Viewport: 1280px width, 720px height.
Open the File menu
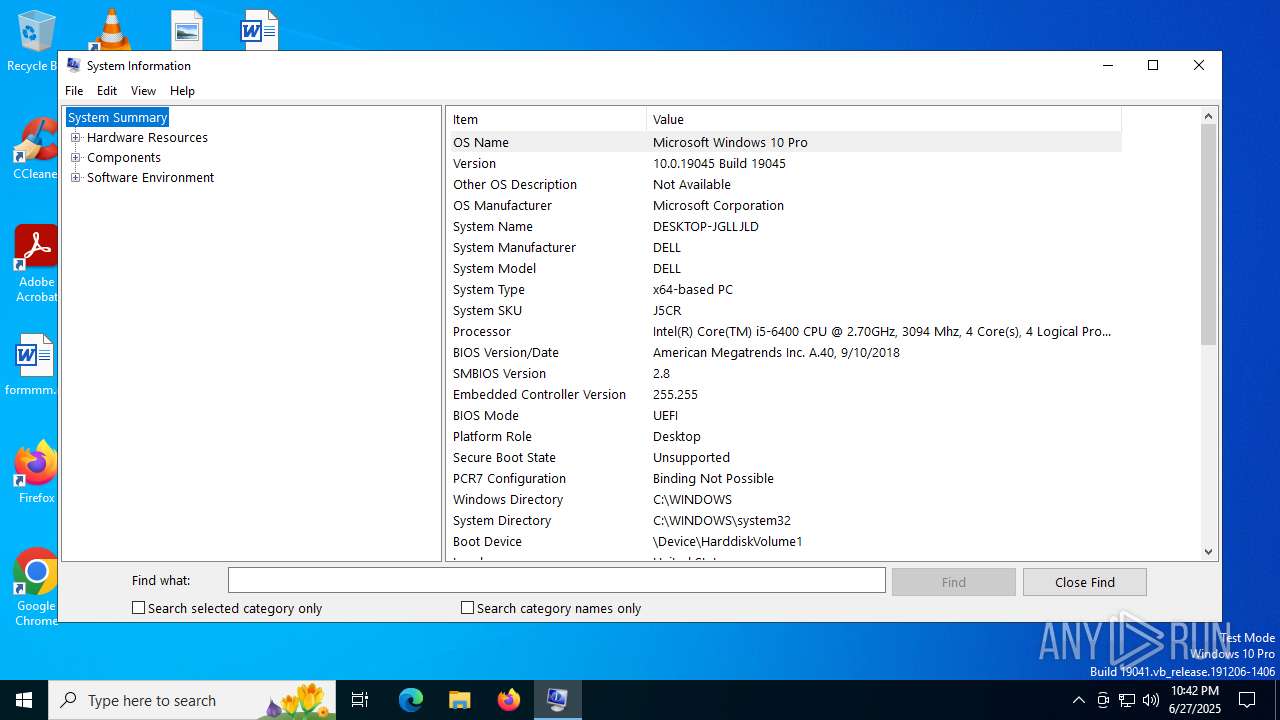coord(74,91)
